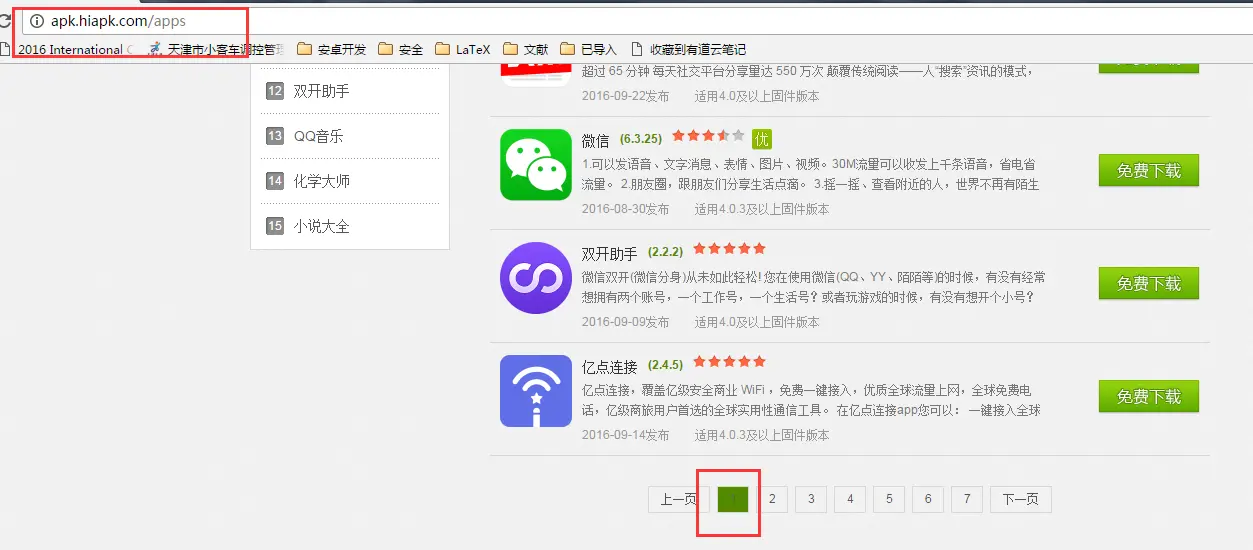
Task: Click the star rating of 亿点连接
Action: (729, 361)
